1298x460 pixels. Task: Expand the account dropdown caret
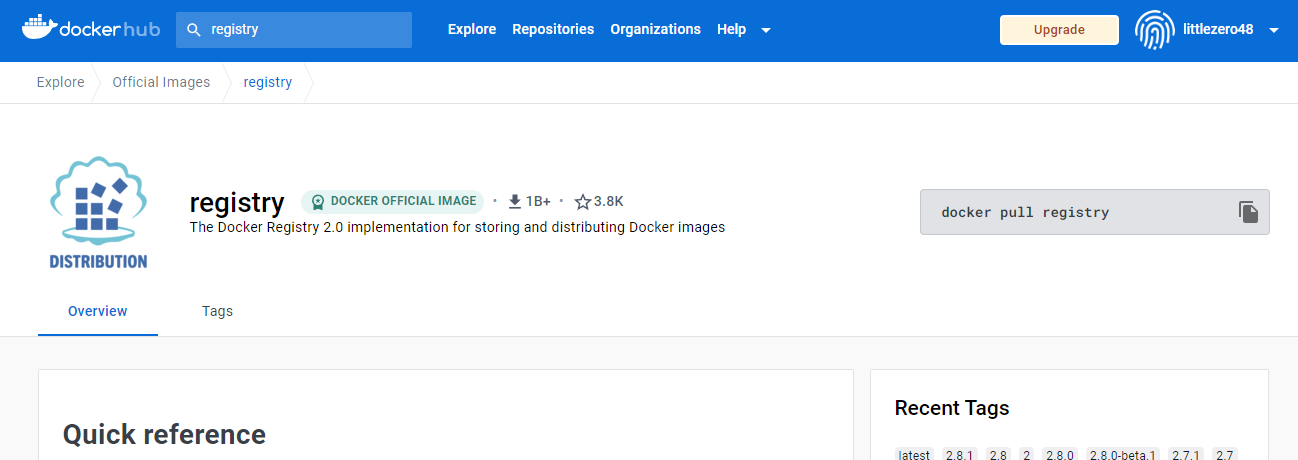tap(1274, 30)
